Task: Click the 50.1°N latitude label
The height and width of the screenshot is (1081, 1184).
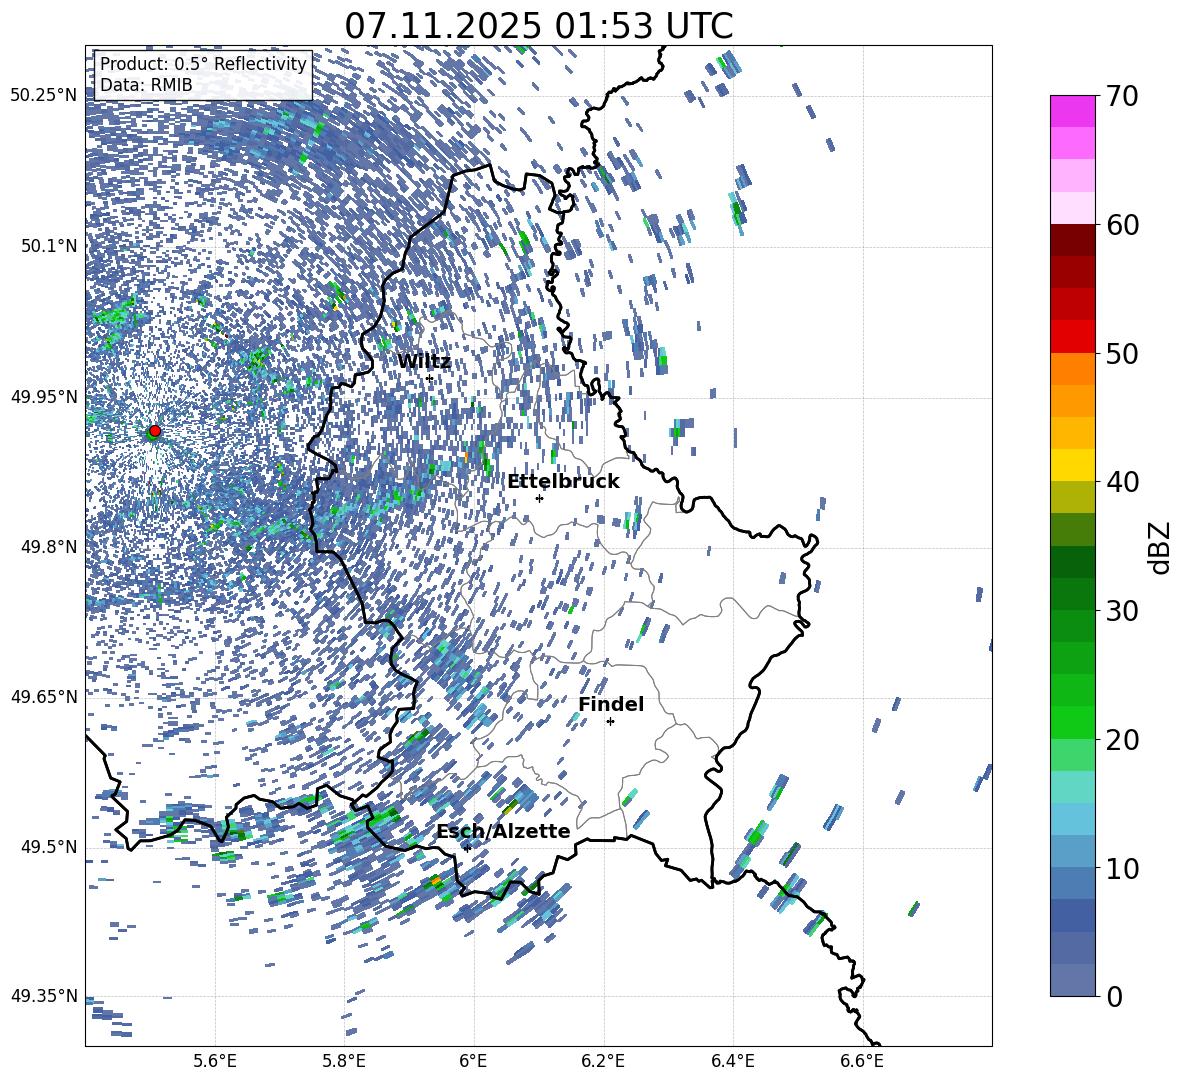Action: (x=48, y=246)
